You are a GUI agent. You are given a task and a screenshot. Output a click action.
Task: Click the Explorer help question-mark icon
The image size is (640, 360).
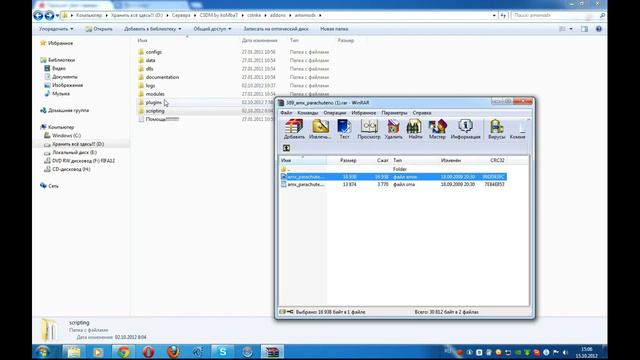(599, 29)
